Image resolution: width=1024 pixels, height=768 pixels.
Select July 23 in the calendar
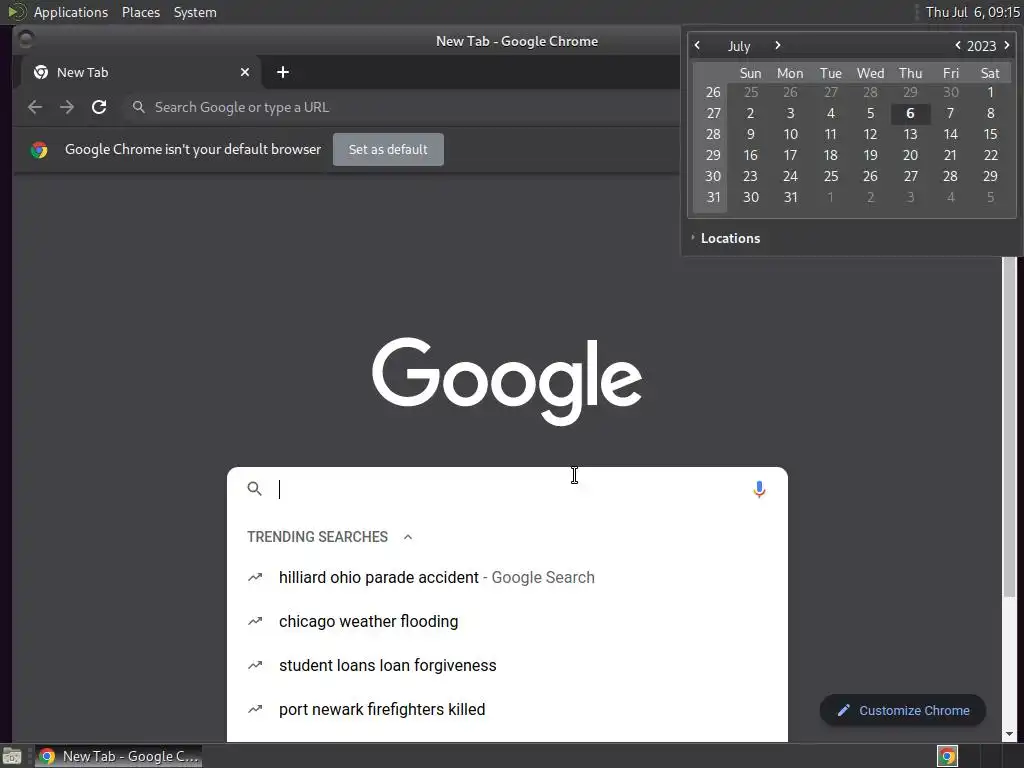750,176
